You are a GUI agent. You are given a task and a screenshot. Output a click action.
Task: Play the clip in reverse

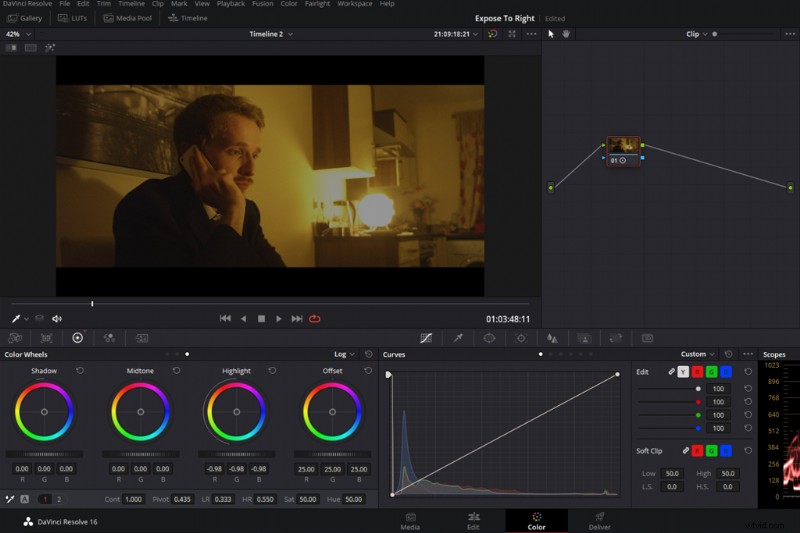click(243, 319)
